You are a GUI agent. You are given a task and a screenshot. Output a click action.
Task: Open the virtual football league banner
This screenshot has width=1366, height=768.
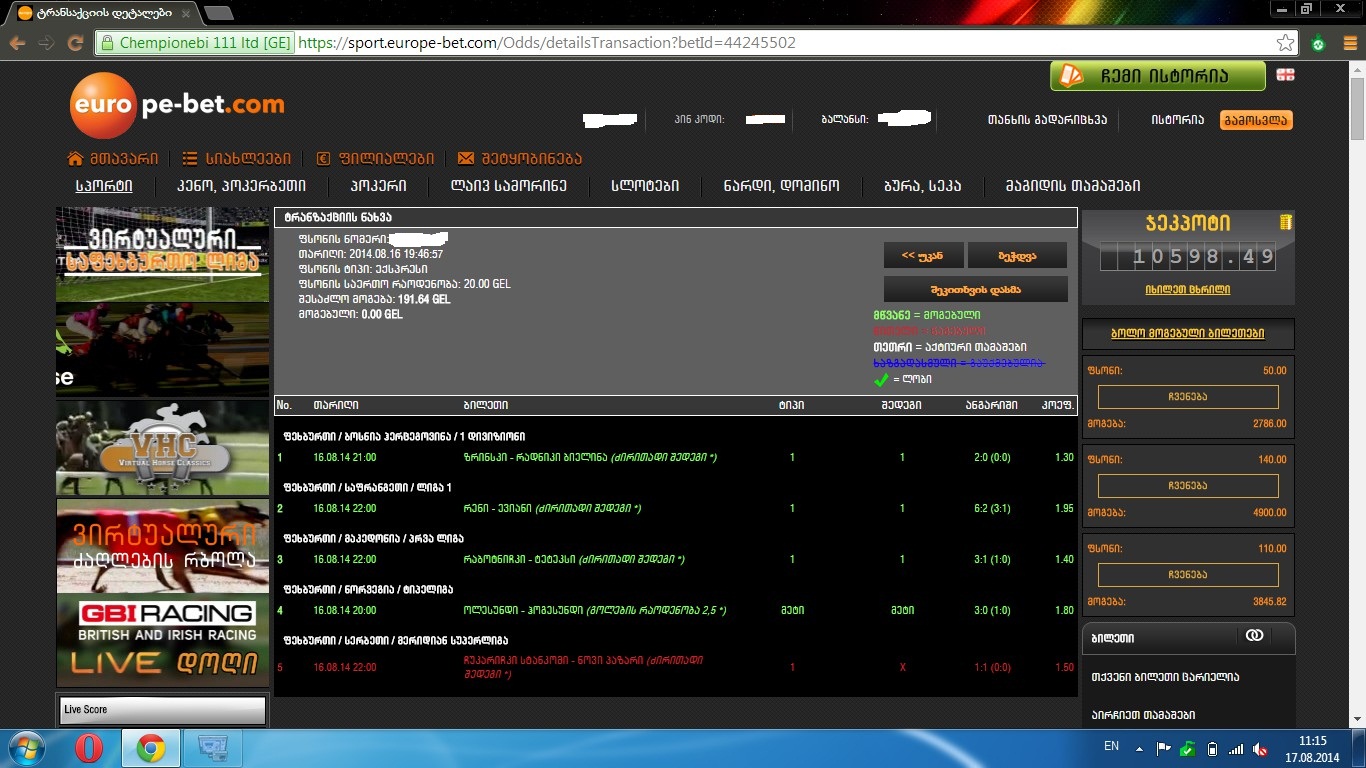pyautogui.click(x=162, y=254)
